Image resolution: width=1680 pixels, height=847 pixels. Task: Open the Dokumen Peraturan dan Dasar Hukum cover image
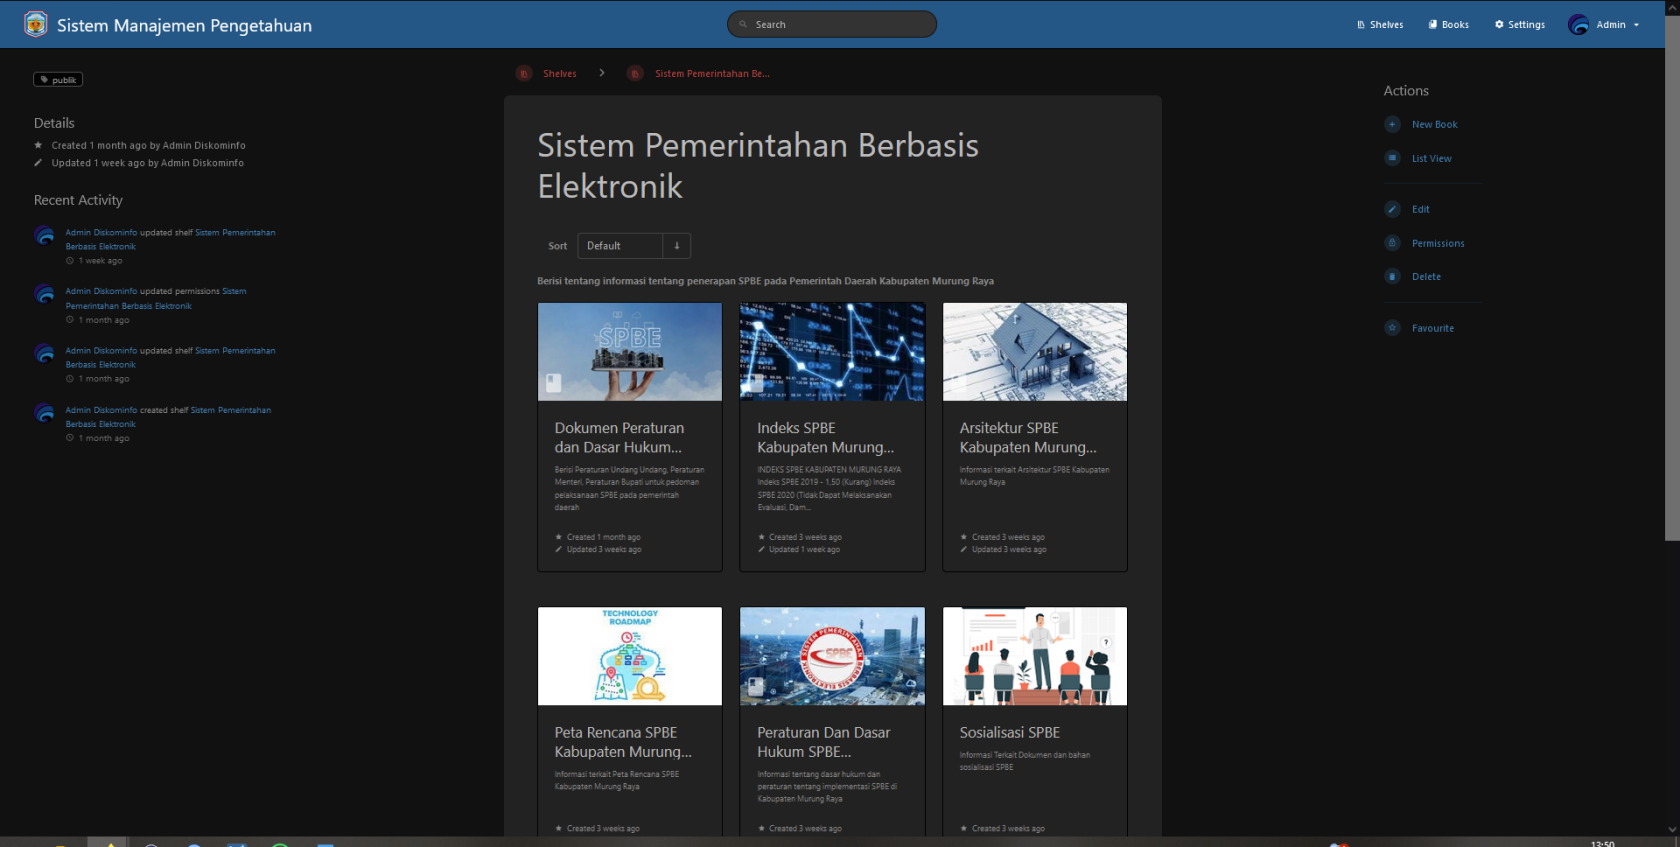coord(630,352)
